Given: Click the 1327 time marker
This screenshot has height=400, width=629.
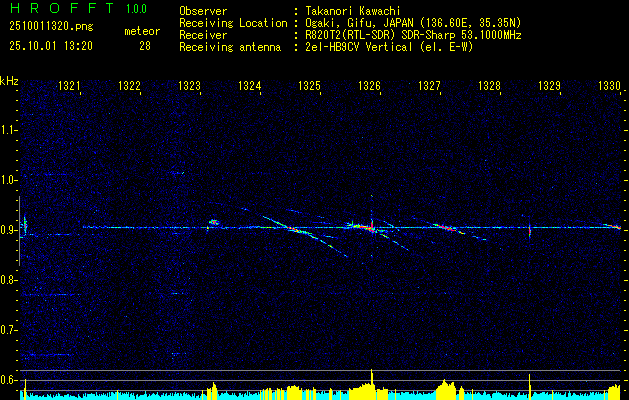Looking at the screenshot, I should click(429, 86).
